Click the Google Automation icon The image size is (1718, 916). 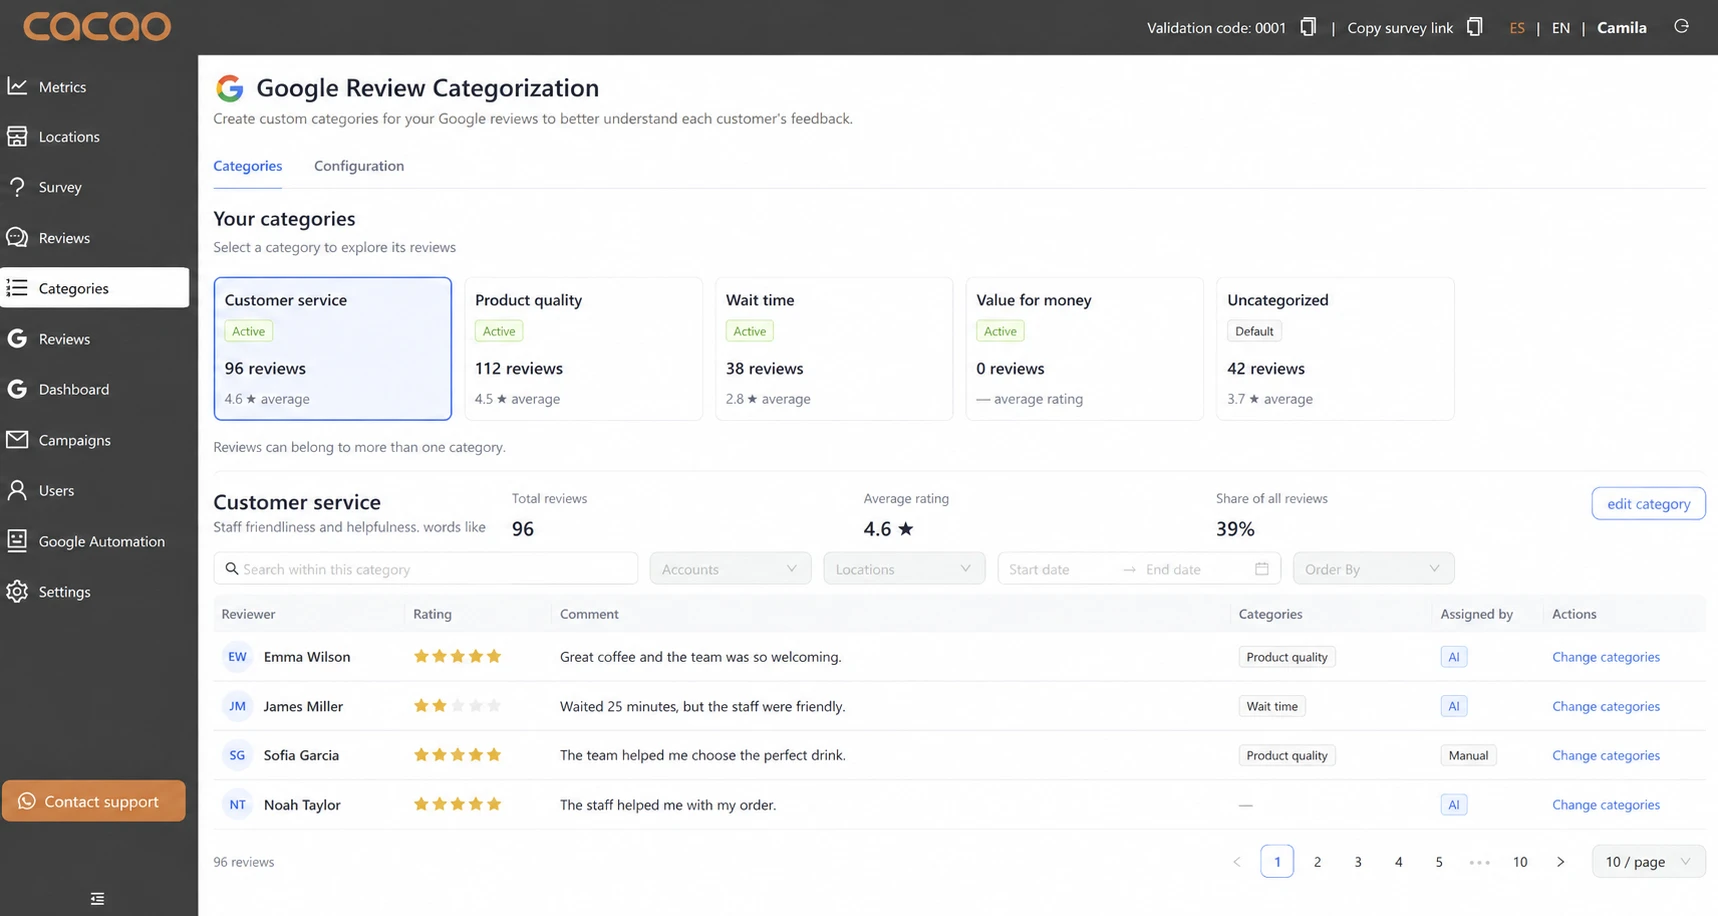coord(17,541)
